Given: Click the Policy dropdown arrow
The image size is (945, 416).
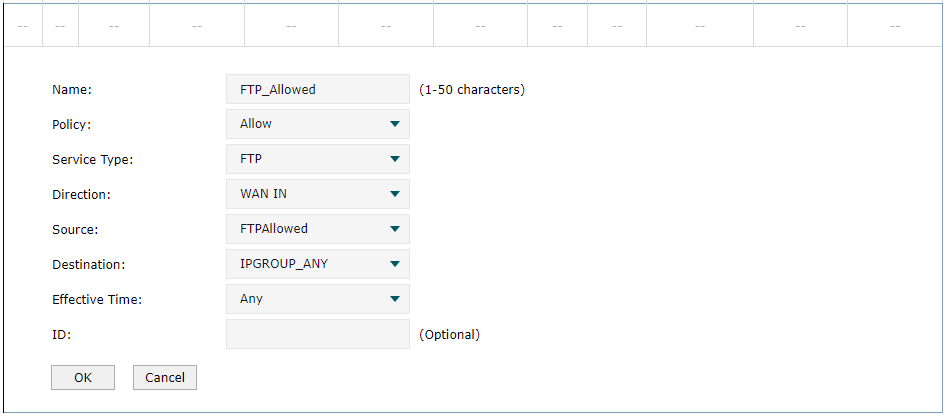Looking at the screenshot, I should [395, 124].
